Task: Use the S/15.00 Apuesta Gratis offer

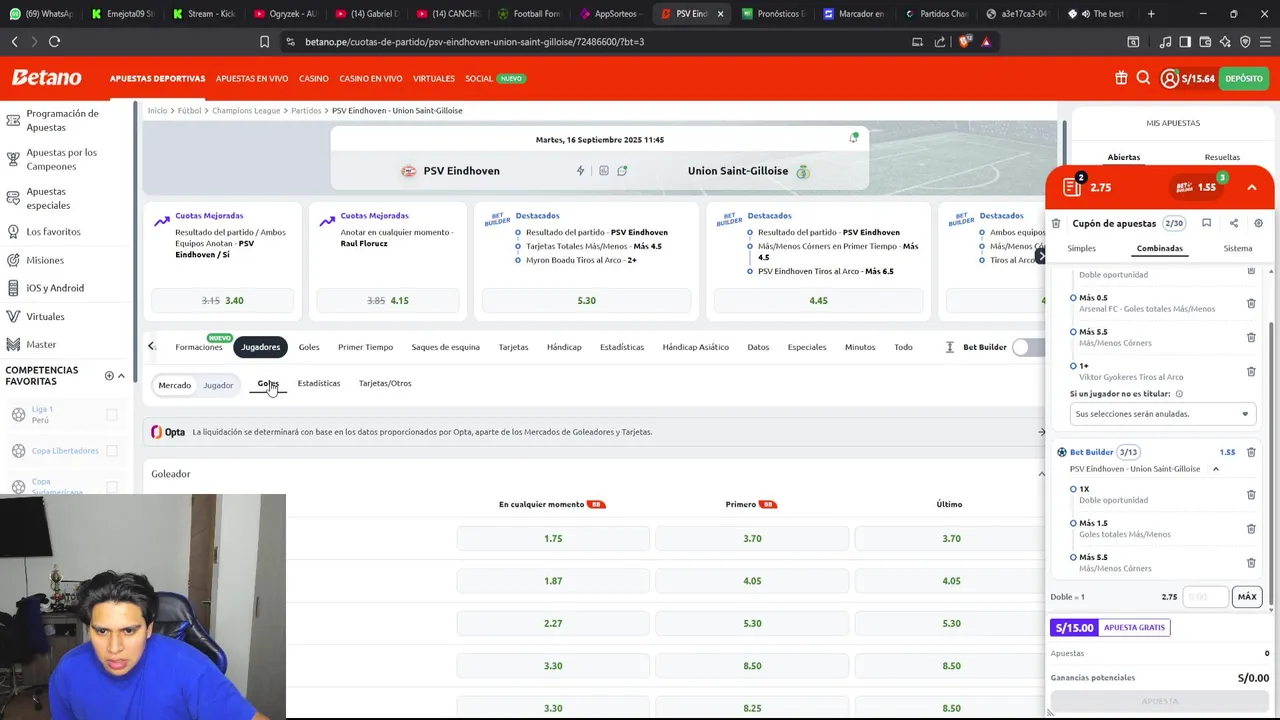Action: pyautogui.click(x=1111, y=627)
